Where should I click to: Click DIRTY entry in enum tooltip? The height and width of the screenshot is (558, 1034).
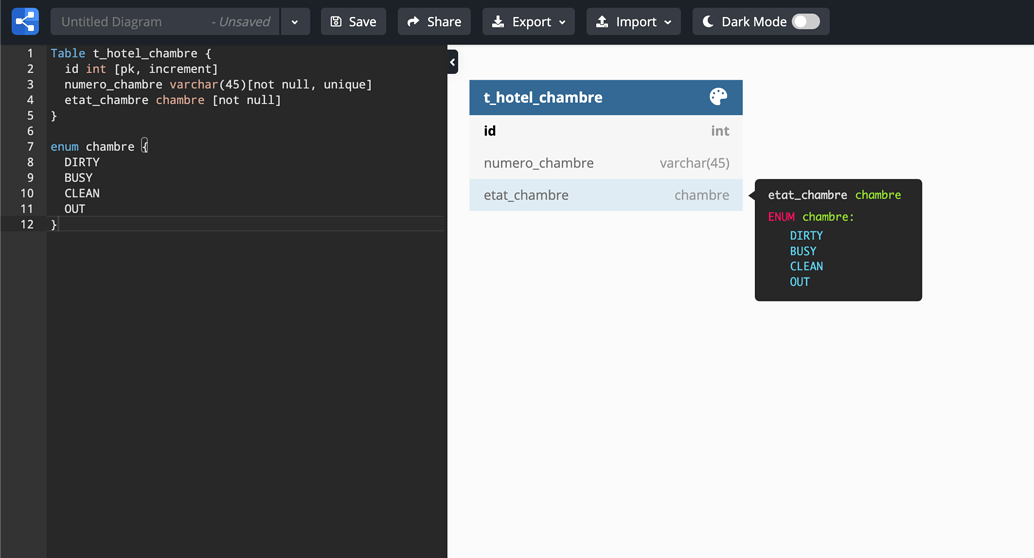point(806,235)
